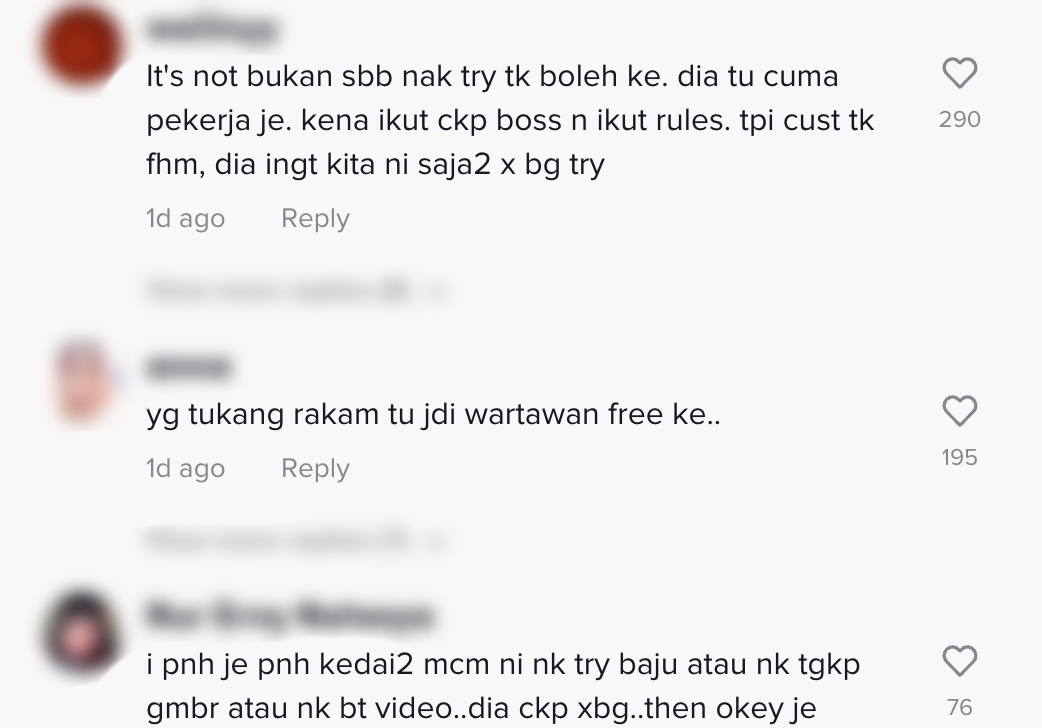The image size is (1042, 728).
Task: Click second comment's '1d ago' timestamp
Action: coord(185,469)
